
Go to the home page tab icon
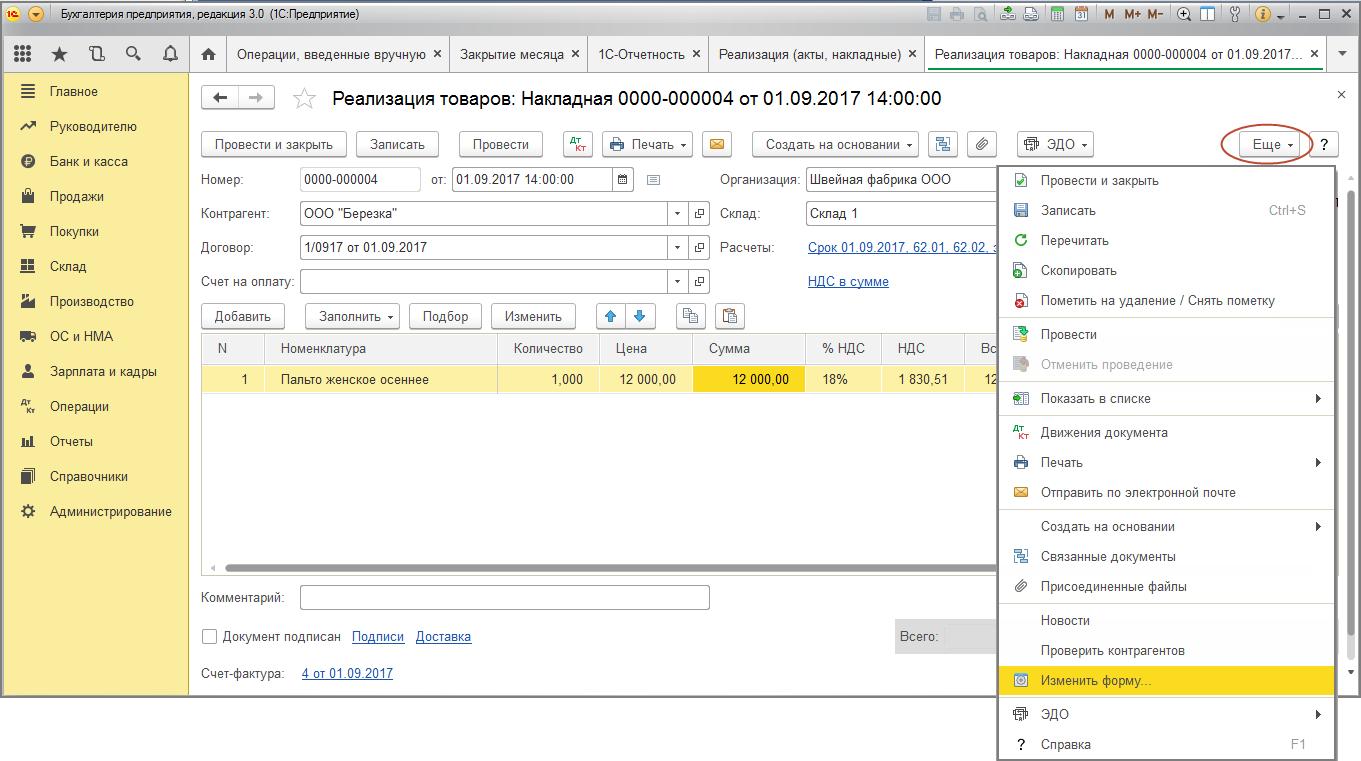208,54
